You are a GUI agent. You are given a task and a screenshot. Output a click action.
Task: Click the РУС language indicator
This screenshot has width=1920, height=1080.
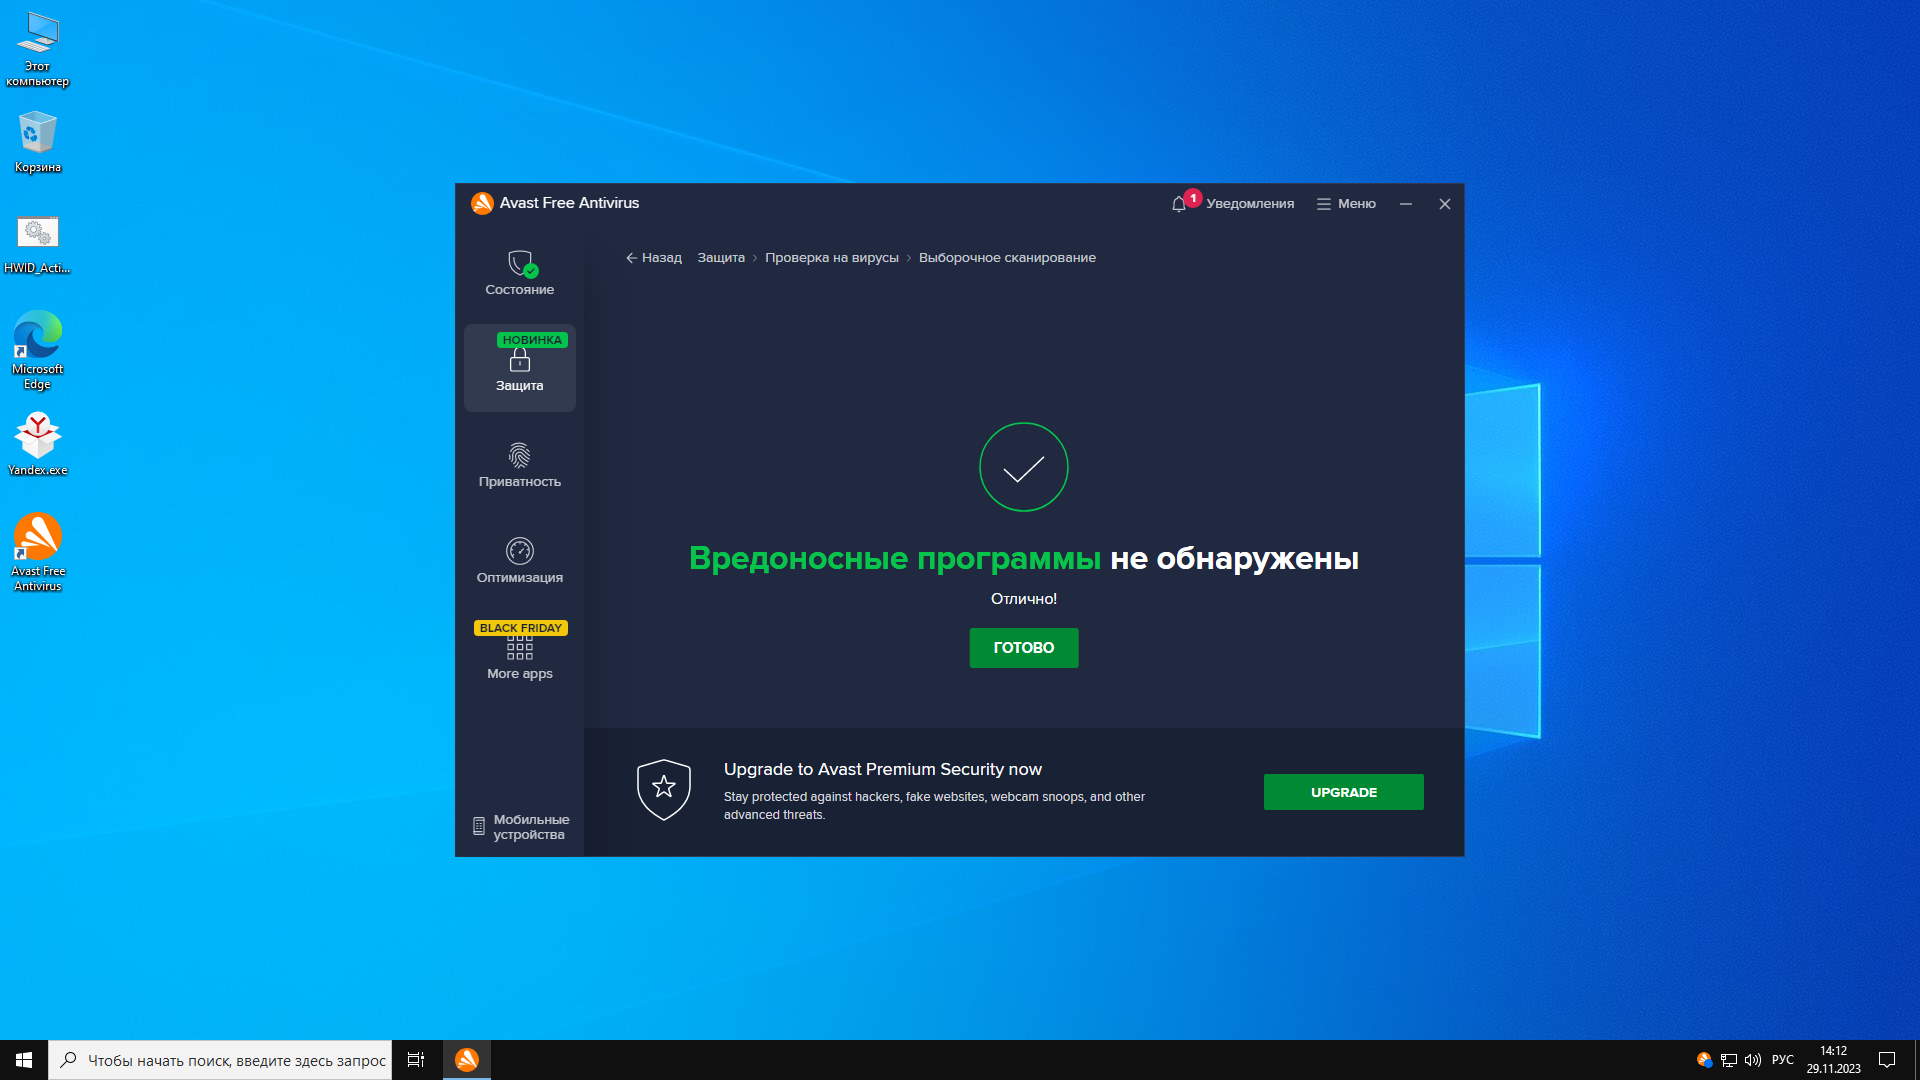pyautogui.click(x=1782, y=1060)
